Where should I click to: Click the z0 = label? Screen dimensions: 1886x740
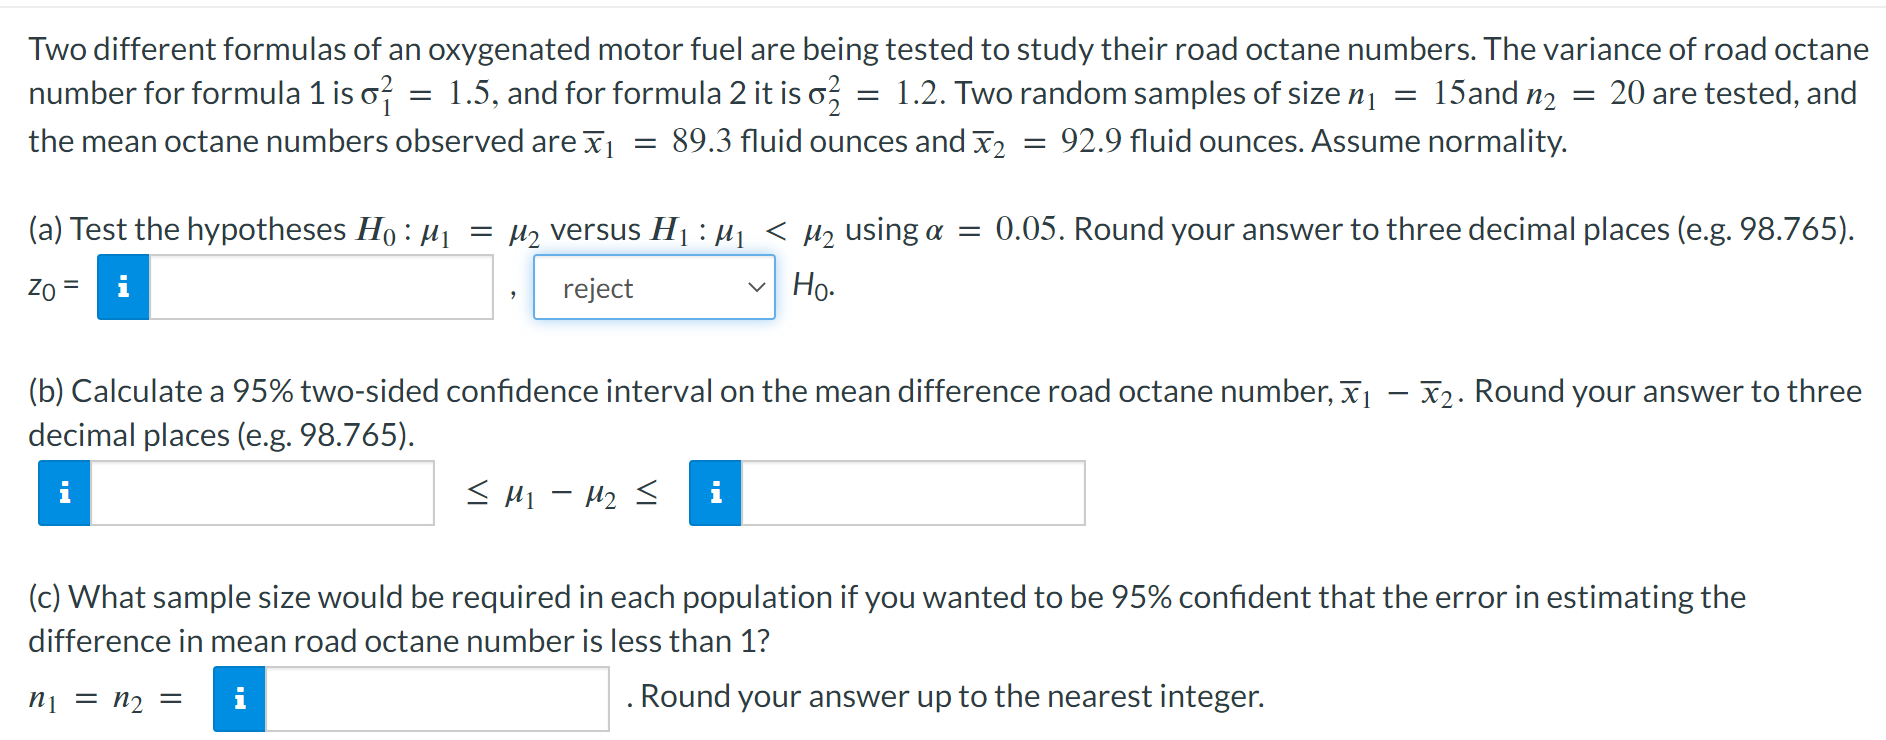54,288
